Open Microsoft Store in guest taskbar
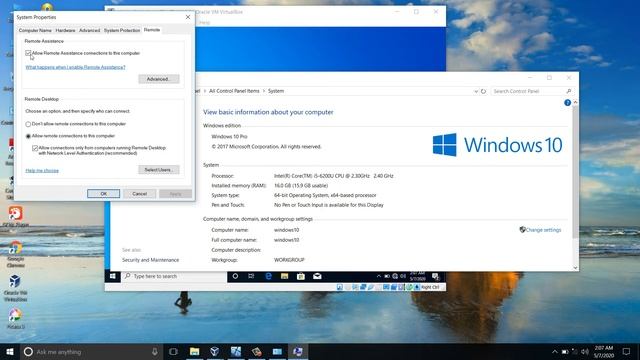 [301, 276]
